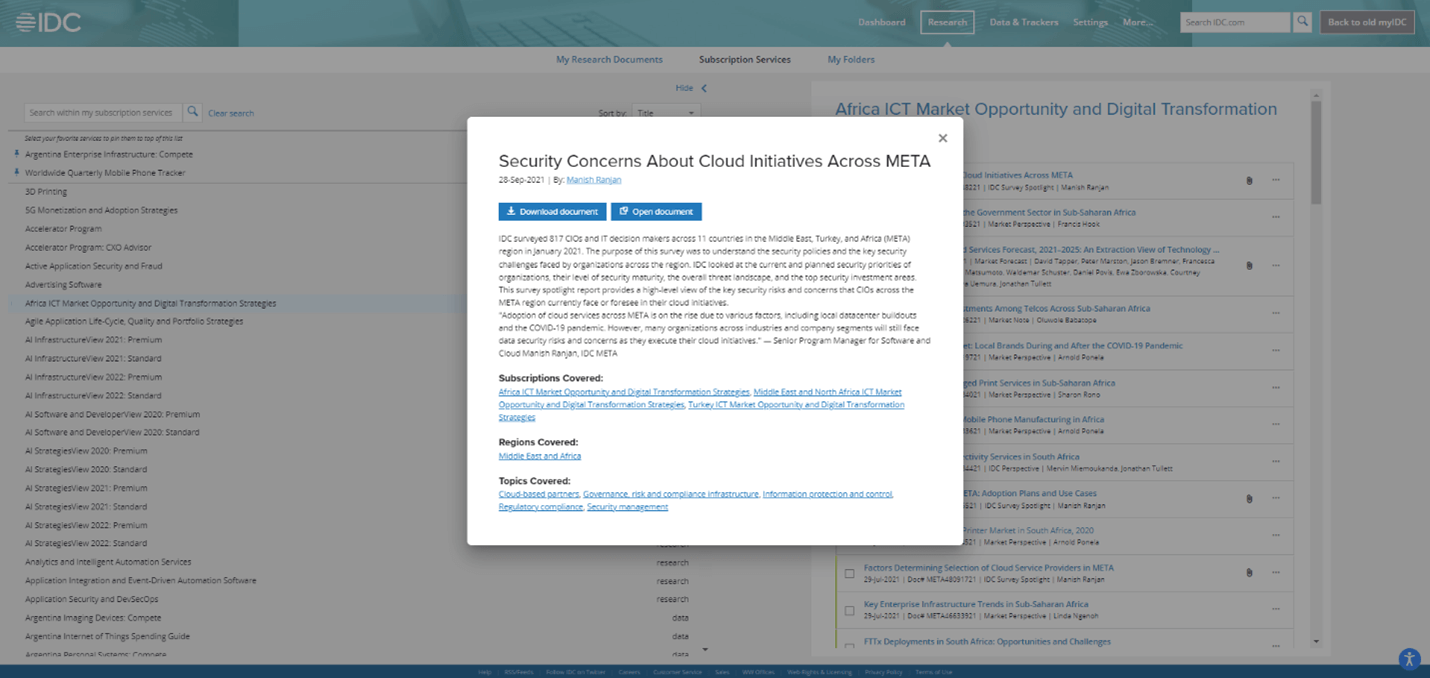This screenshot has height=678, width=1430.
Task: Click attachment icon on Services Forecast 2021–2025 row
Action: [1249, 265]
